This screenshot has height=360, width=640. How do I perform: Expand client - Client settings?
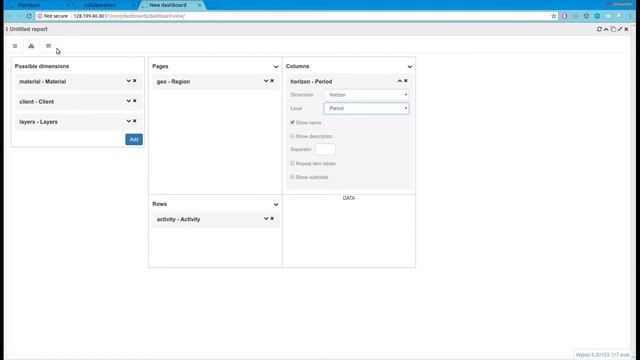129,101
